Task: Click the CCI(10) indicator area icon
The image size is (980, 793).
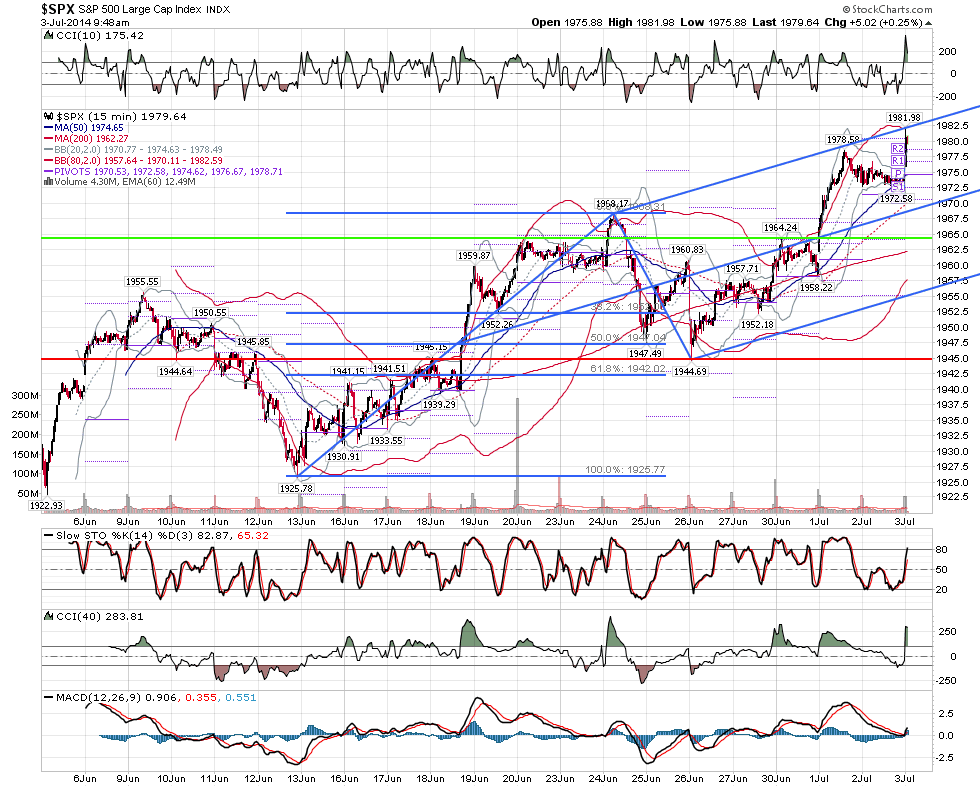Action: click(x=49, y=36)
